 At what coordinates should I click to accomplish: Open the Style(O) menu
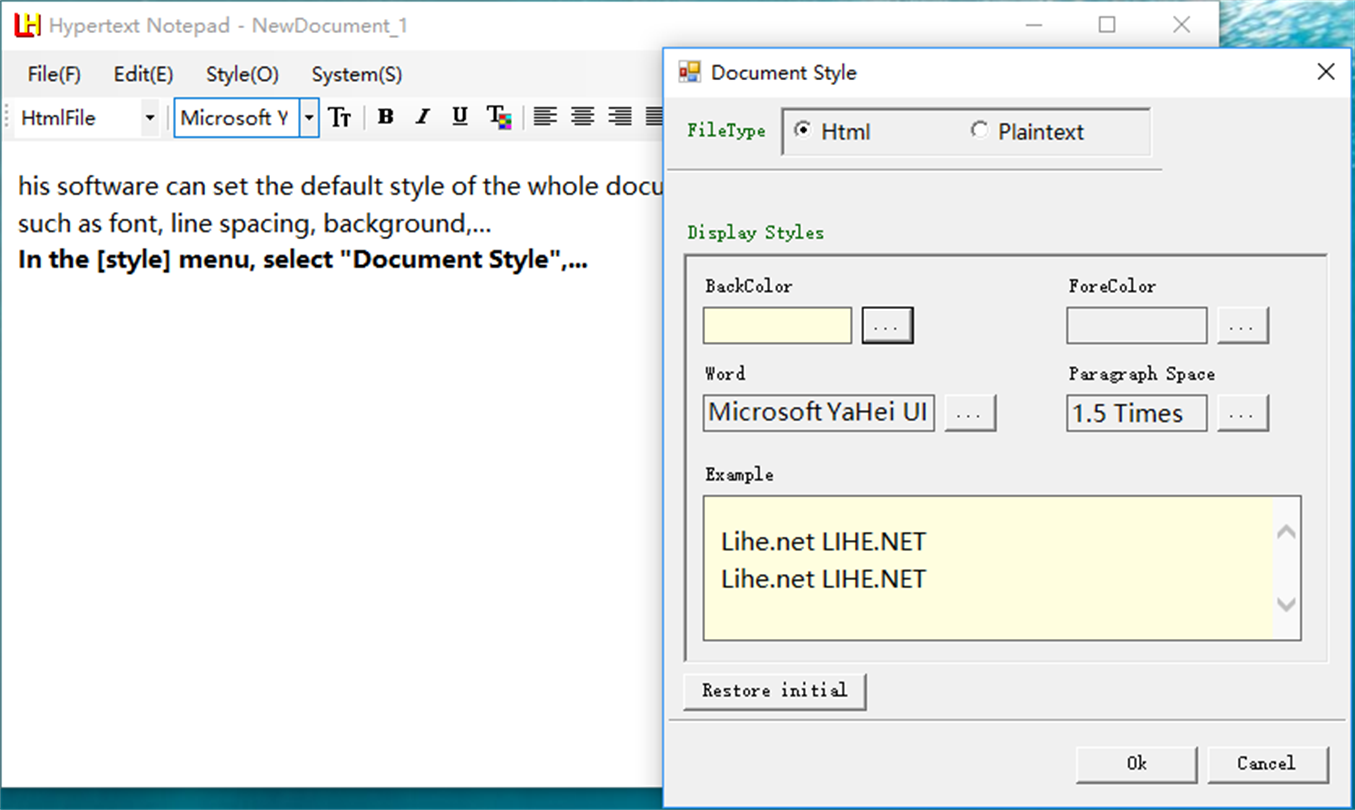(x=242, y=74)
